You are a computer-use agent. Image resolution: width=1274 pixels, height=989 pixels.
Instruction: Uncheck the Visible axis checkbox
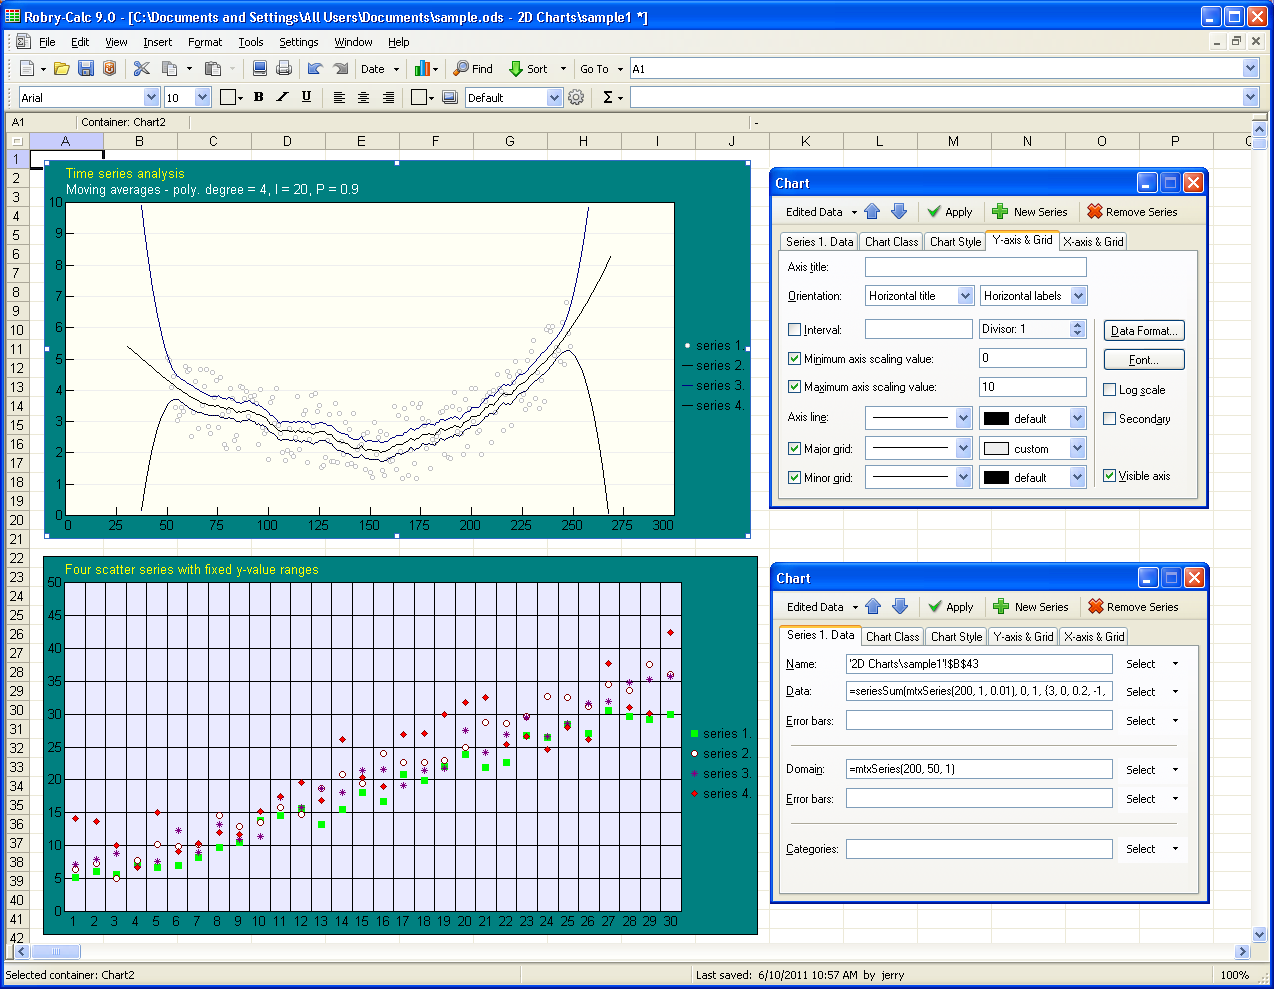(1110, 476)
